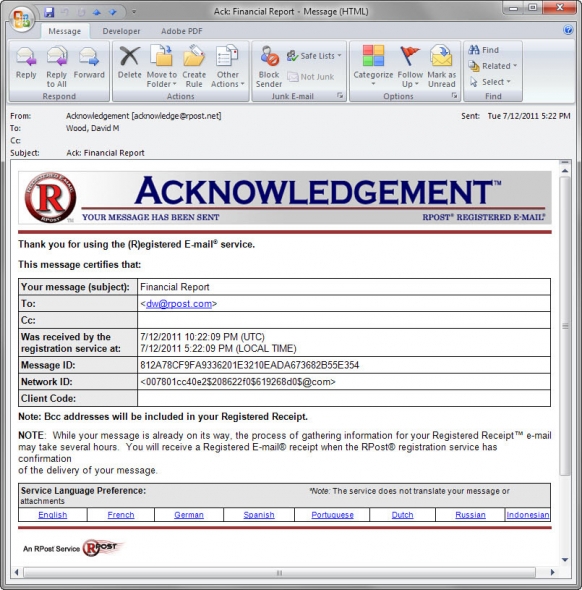Click the sent date Tue 7/12/2011 5:22 PM

(529, 116)
